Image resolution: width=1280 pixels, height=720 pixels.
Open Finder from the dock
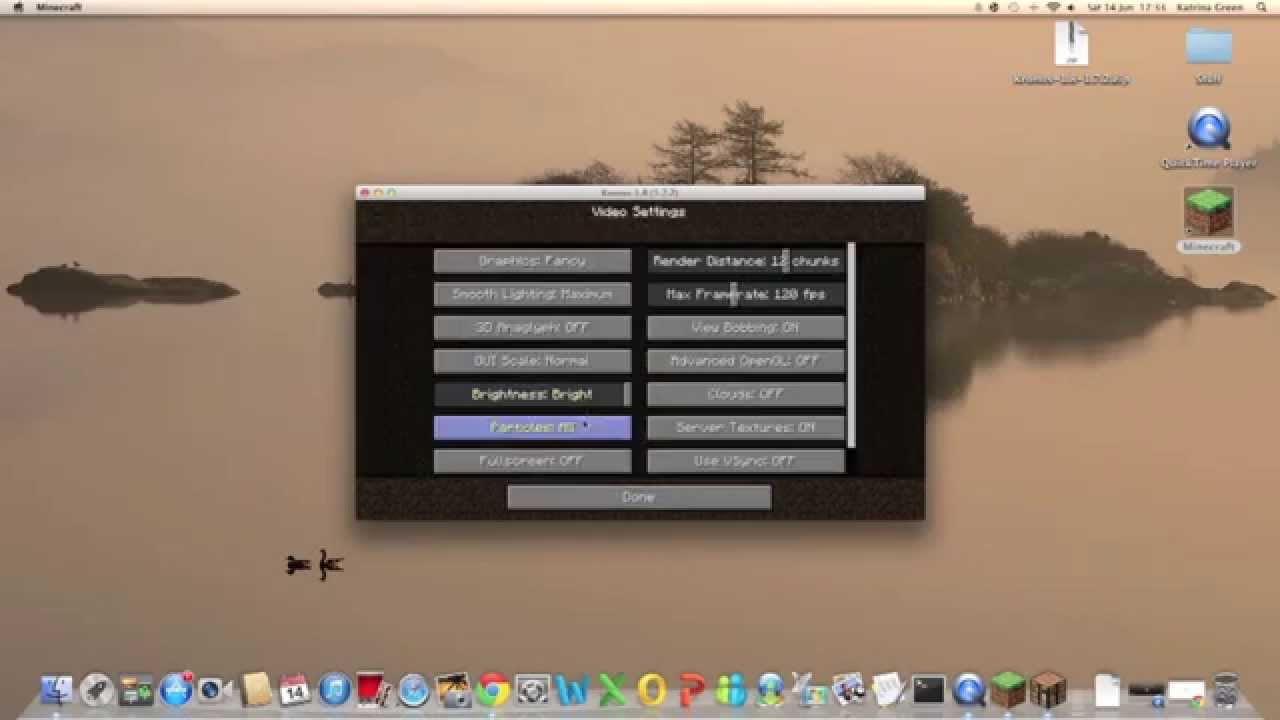(x=57, y=690)
